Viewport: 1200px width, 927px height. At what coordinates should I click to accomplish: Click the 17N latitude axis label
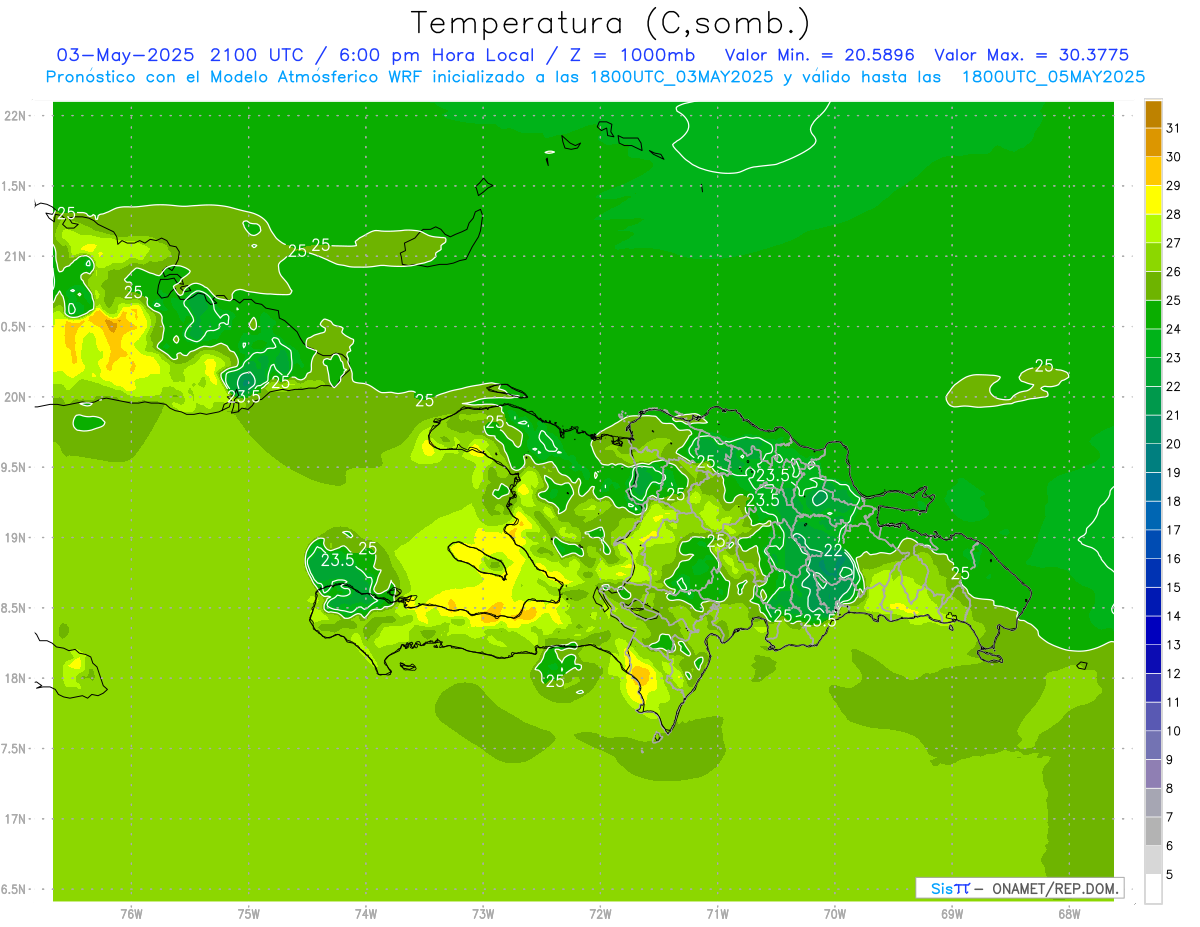[16, 820]
